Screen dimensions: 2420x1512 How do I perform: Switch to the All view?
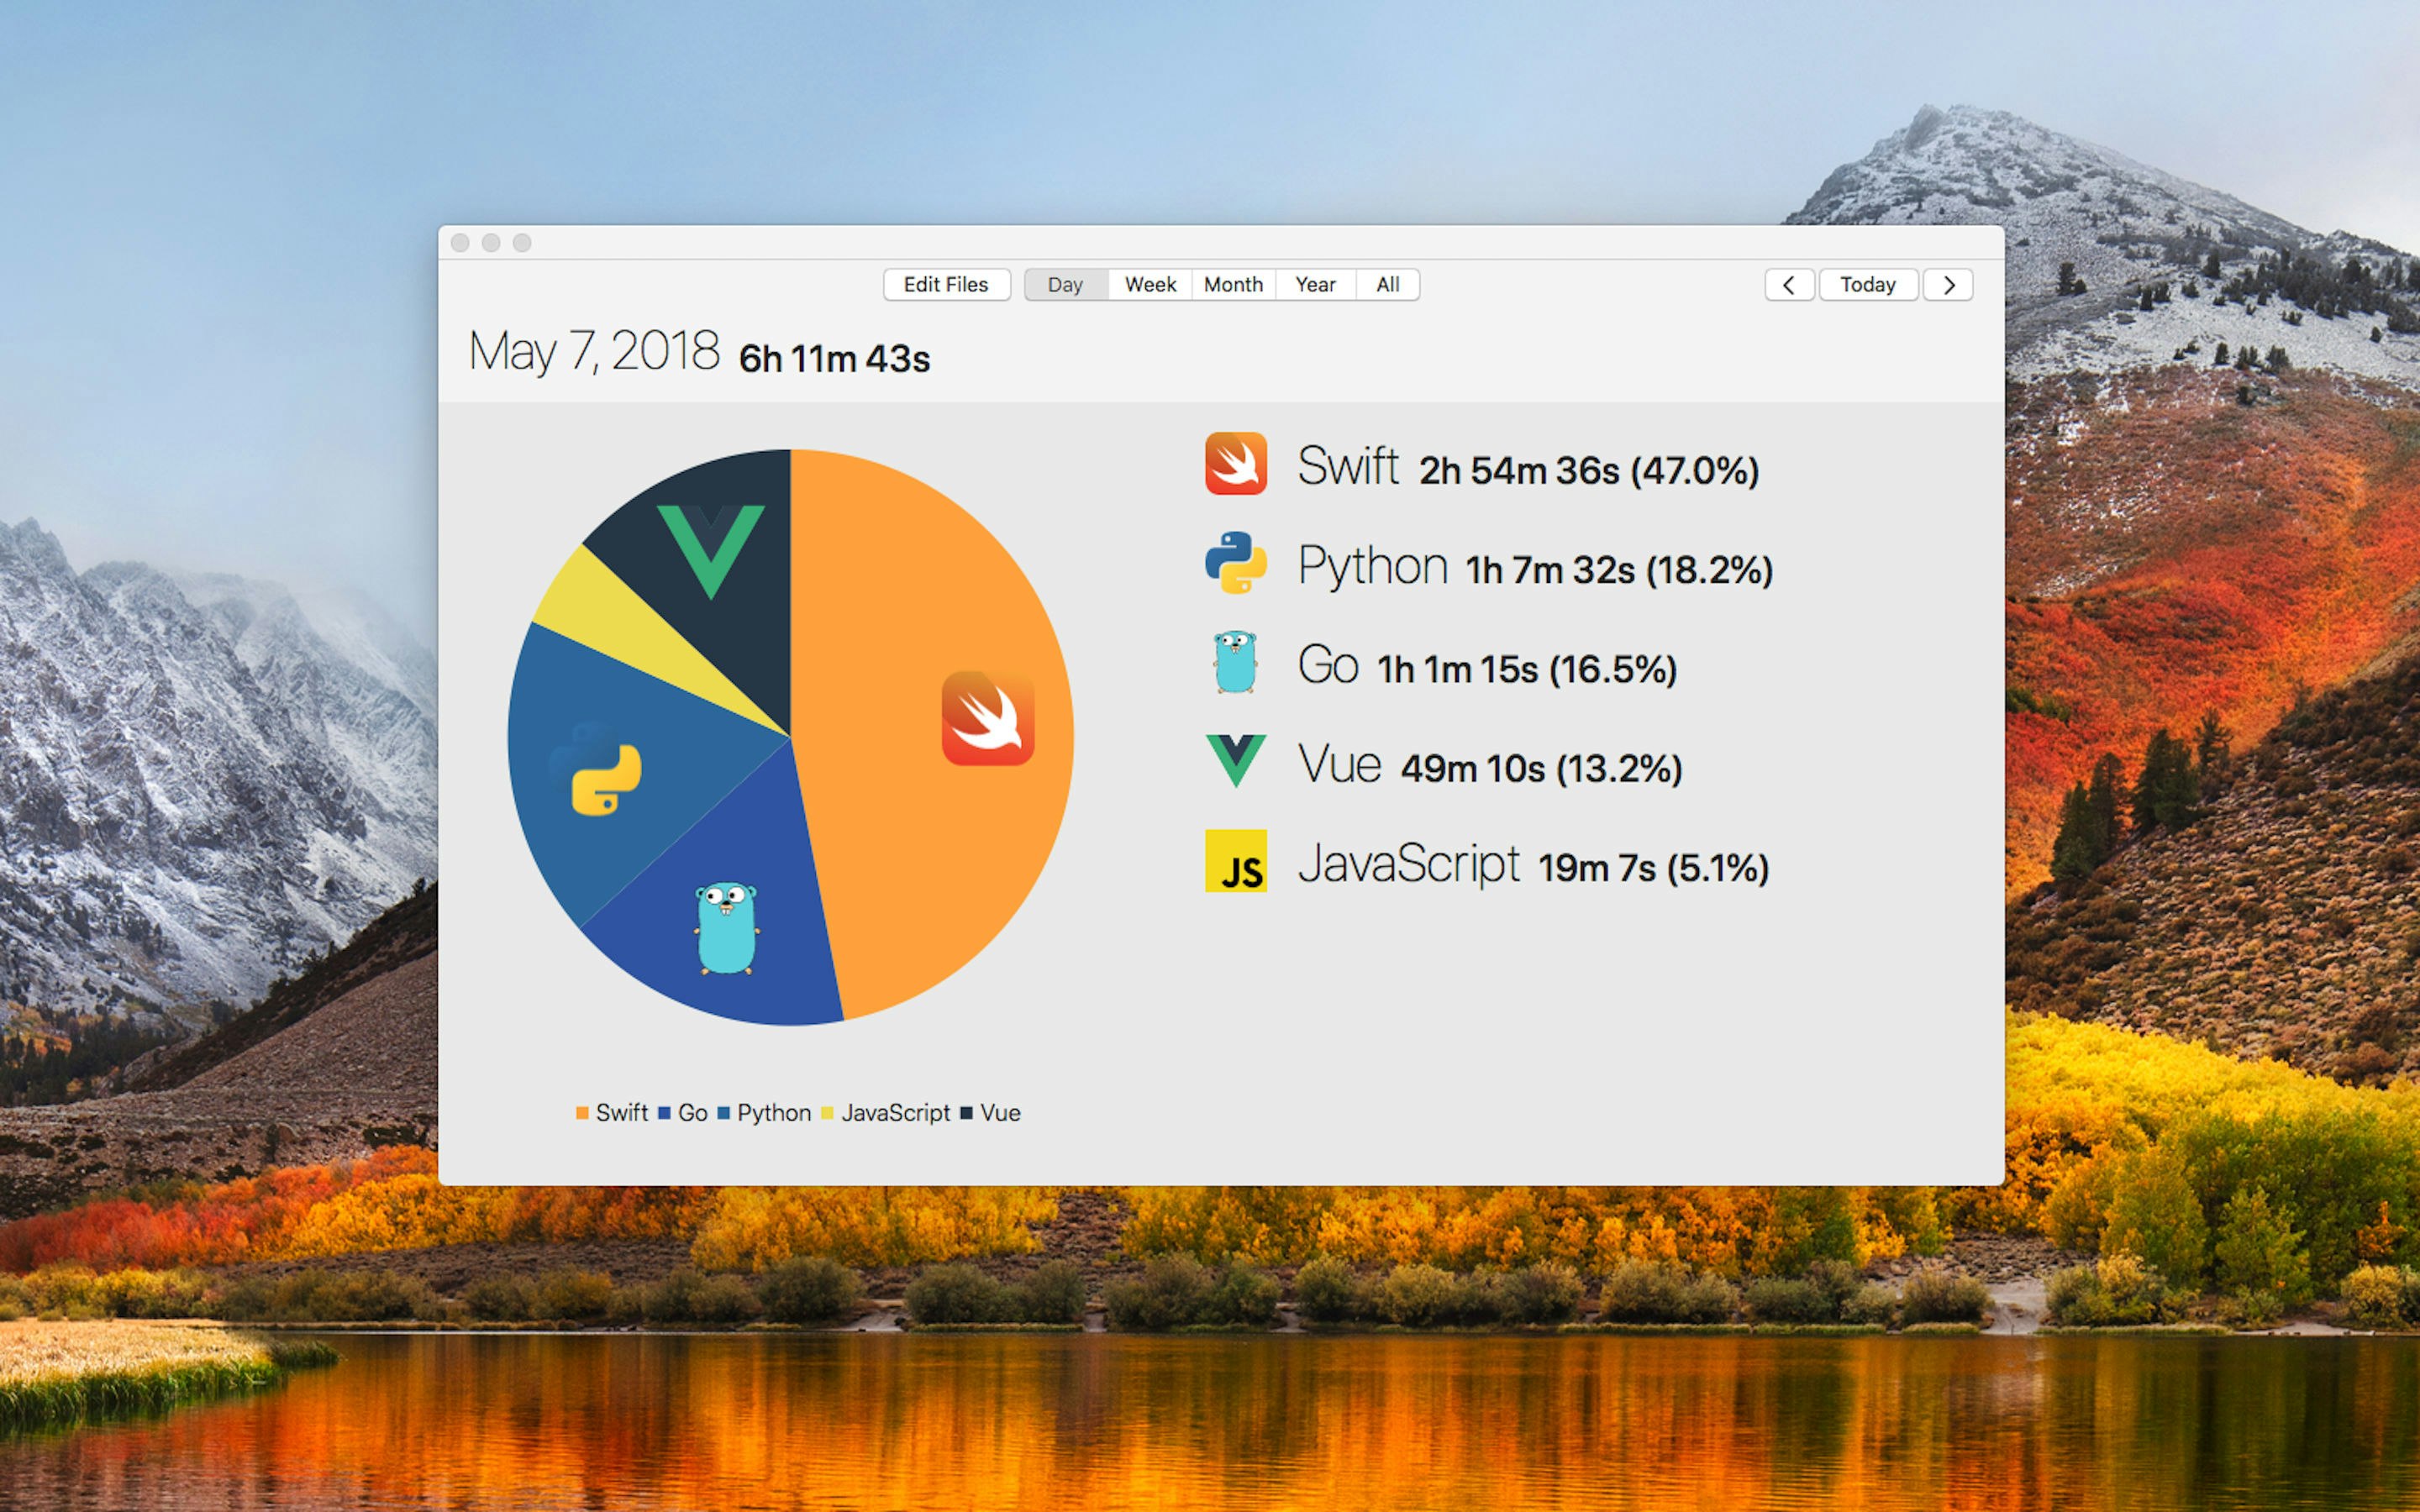point(1388,285)
